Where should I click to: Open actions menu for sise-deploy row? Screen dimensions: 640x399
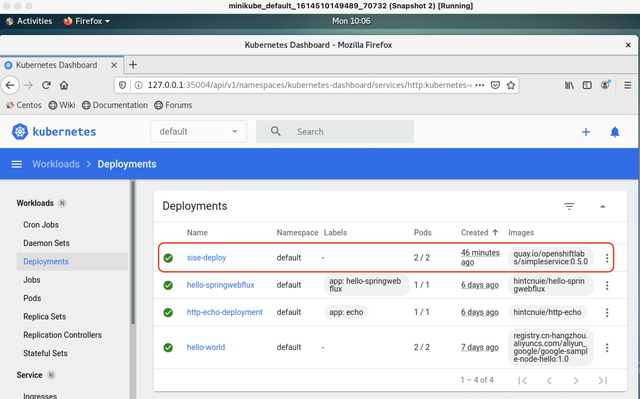tap(607, 258)
